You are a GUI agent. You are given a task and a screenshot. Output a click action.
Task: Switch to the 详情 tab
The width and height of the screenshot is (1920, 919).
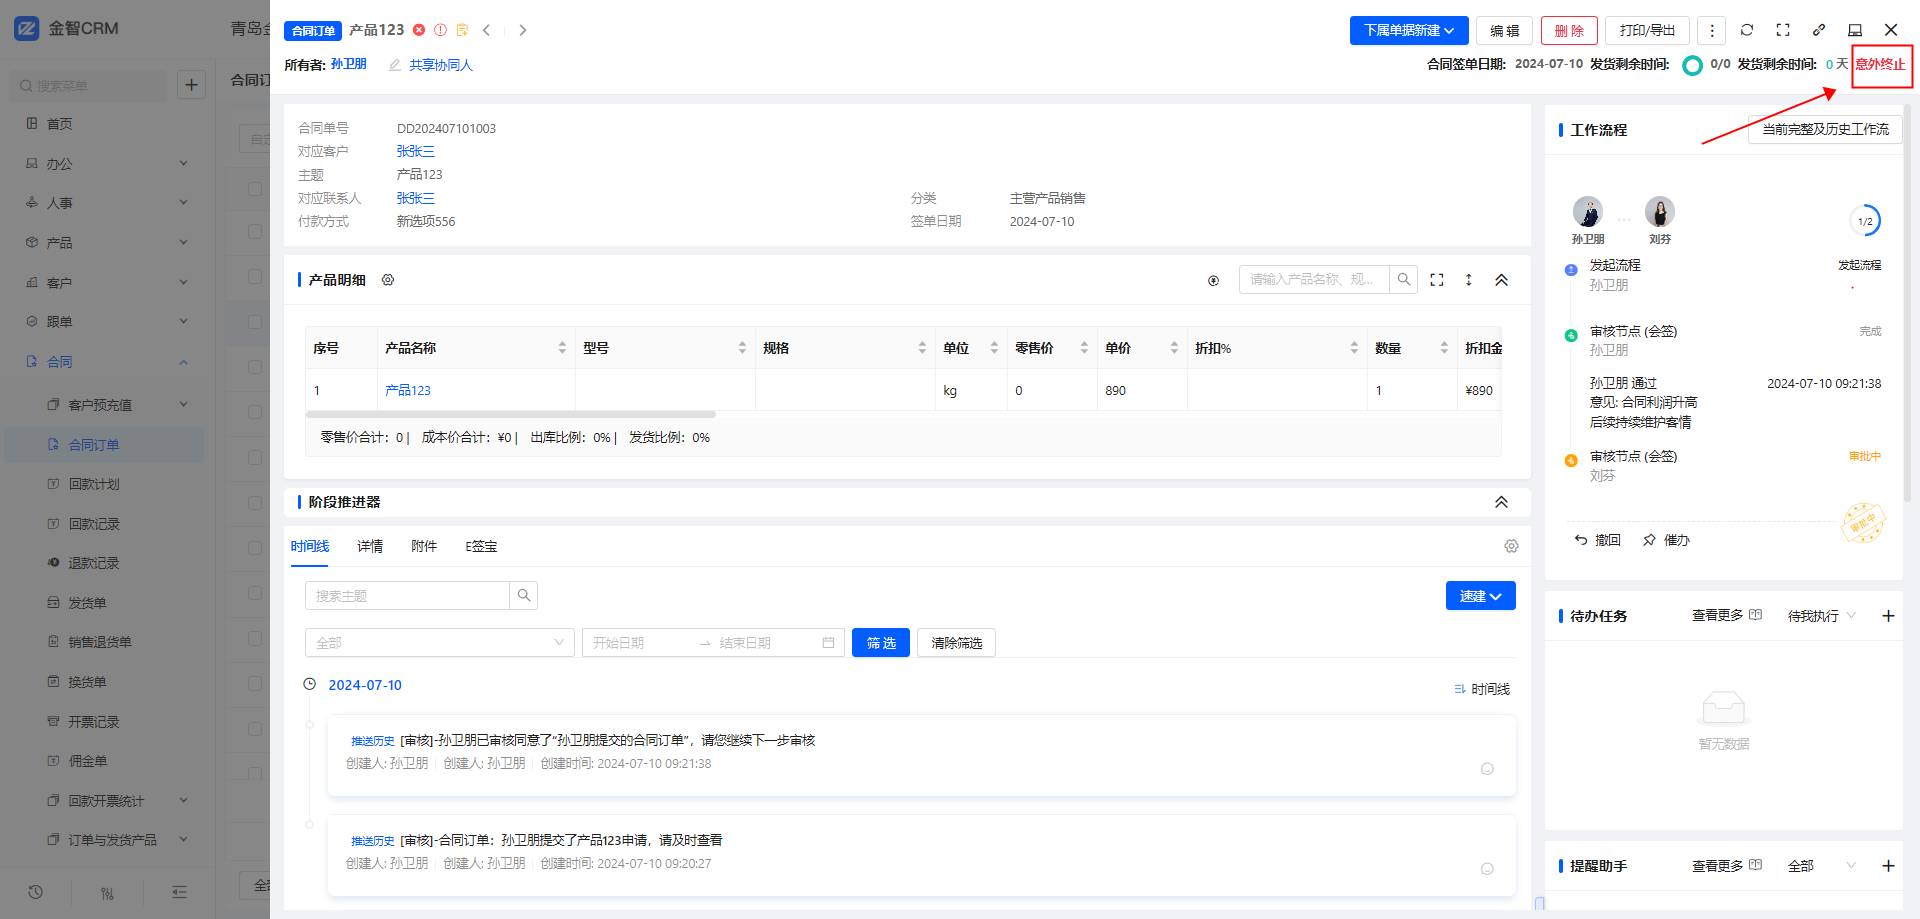(370, 546)
